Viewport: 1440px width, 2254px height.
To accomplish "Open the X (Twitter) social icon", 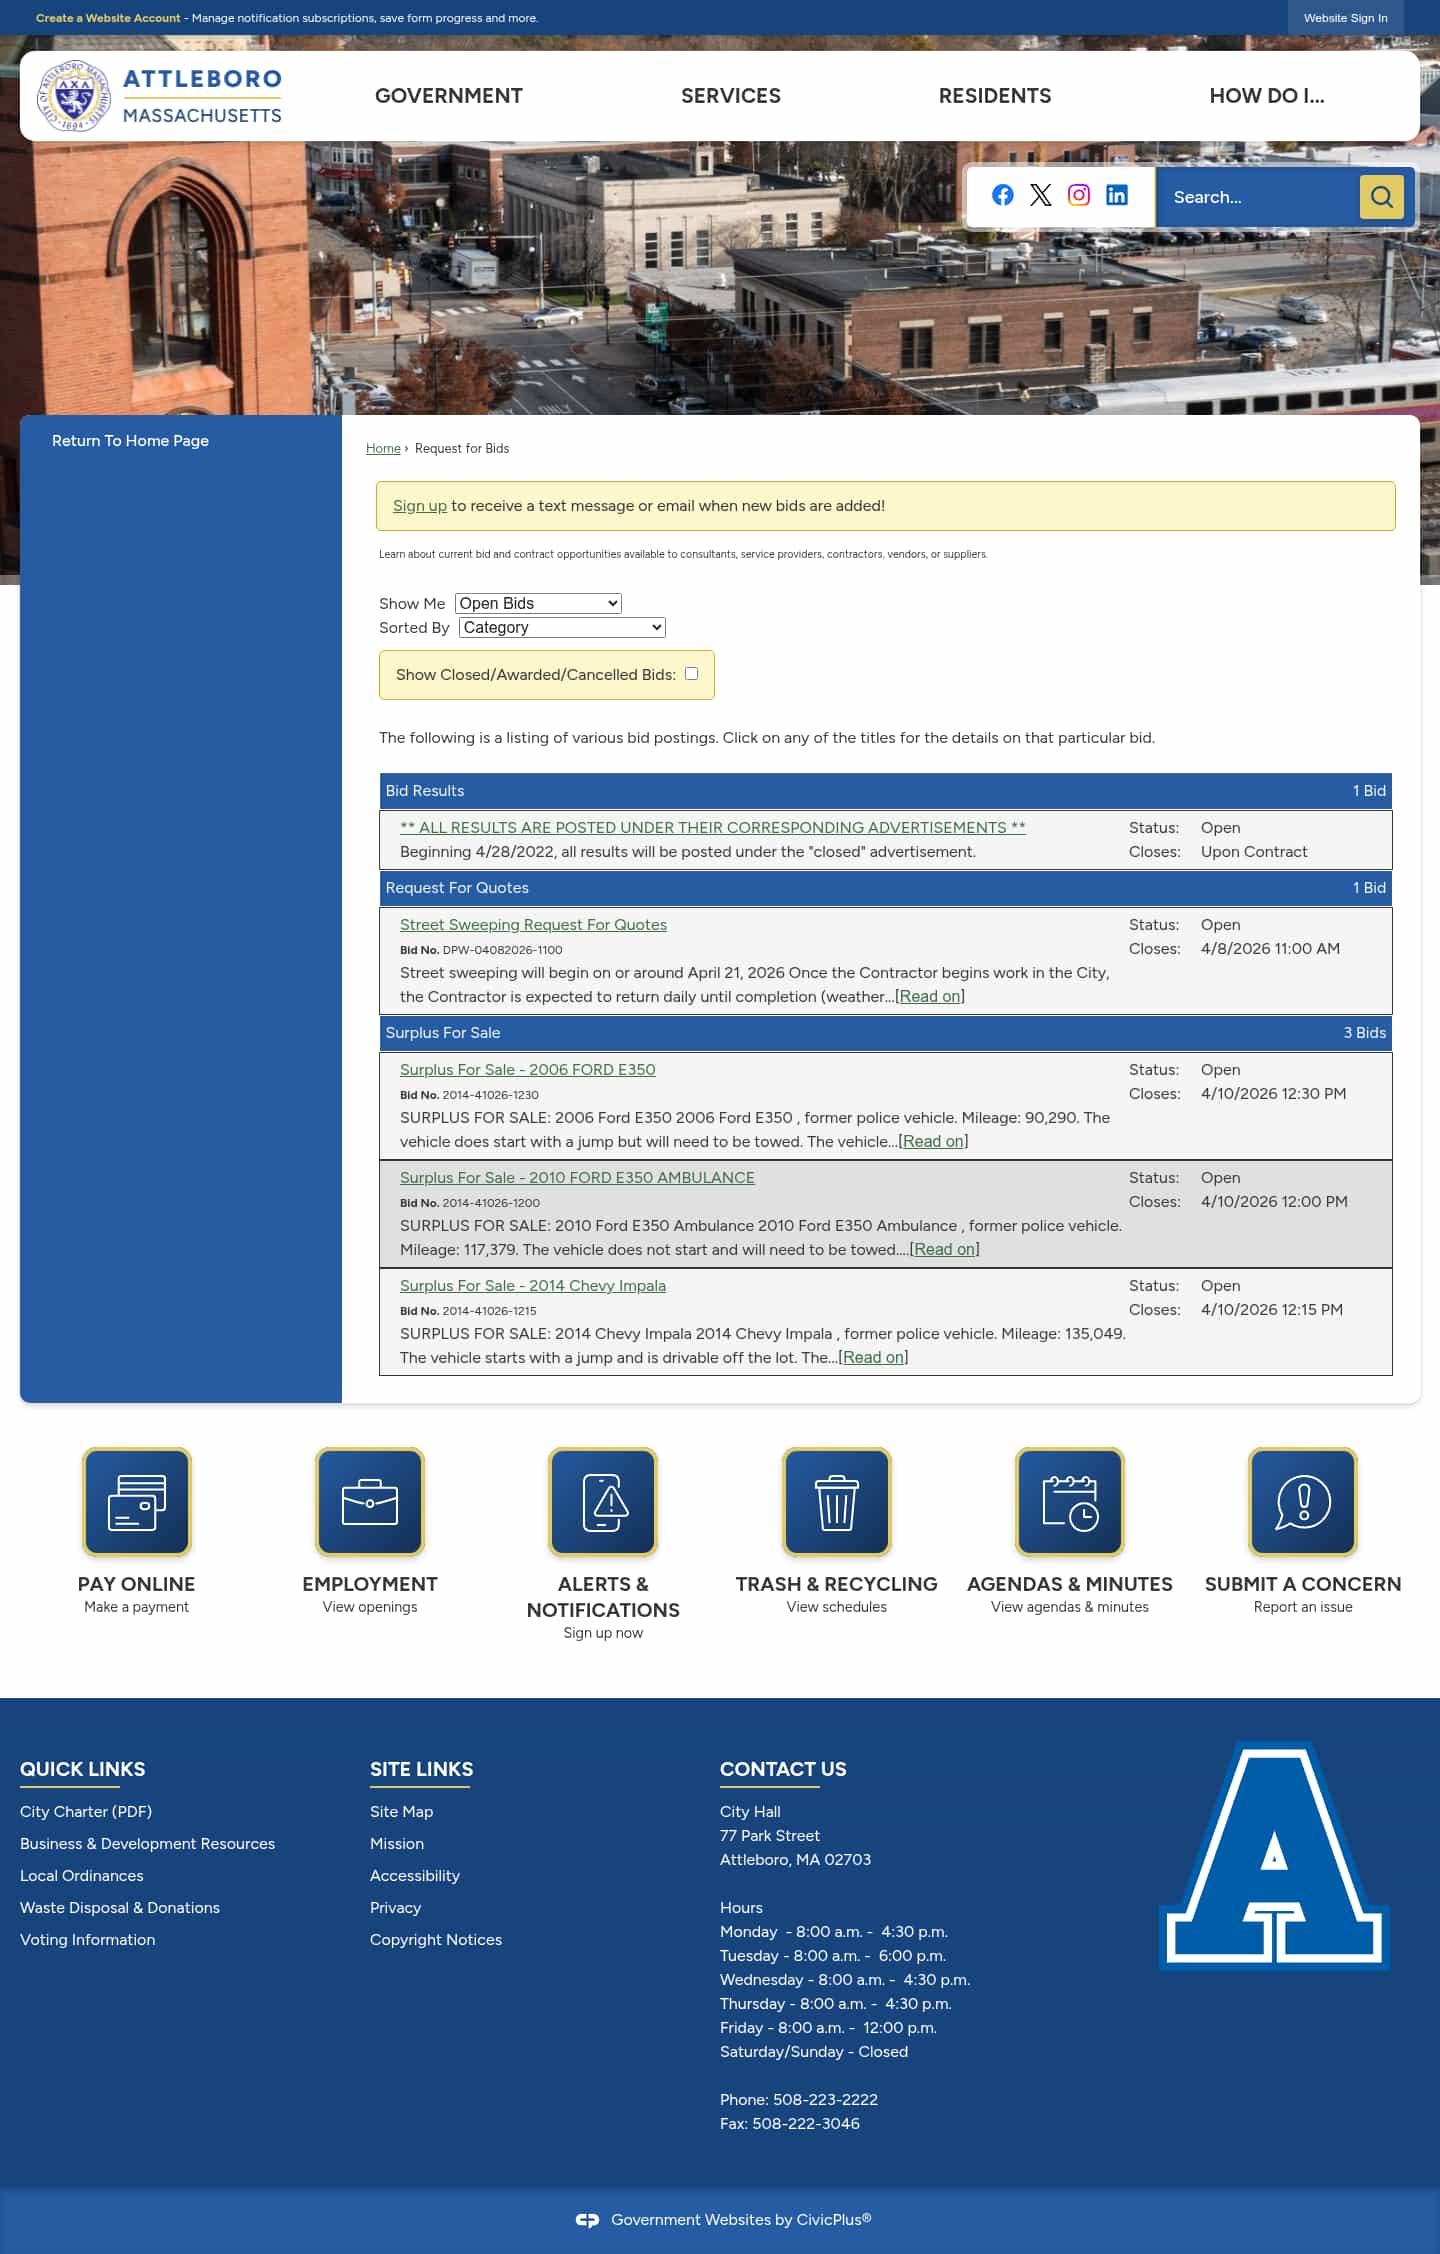I will point(1041,195).
